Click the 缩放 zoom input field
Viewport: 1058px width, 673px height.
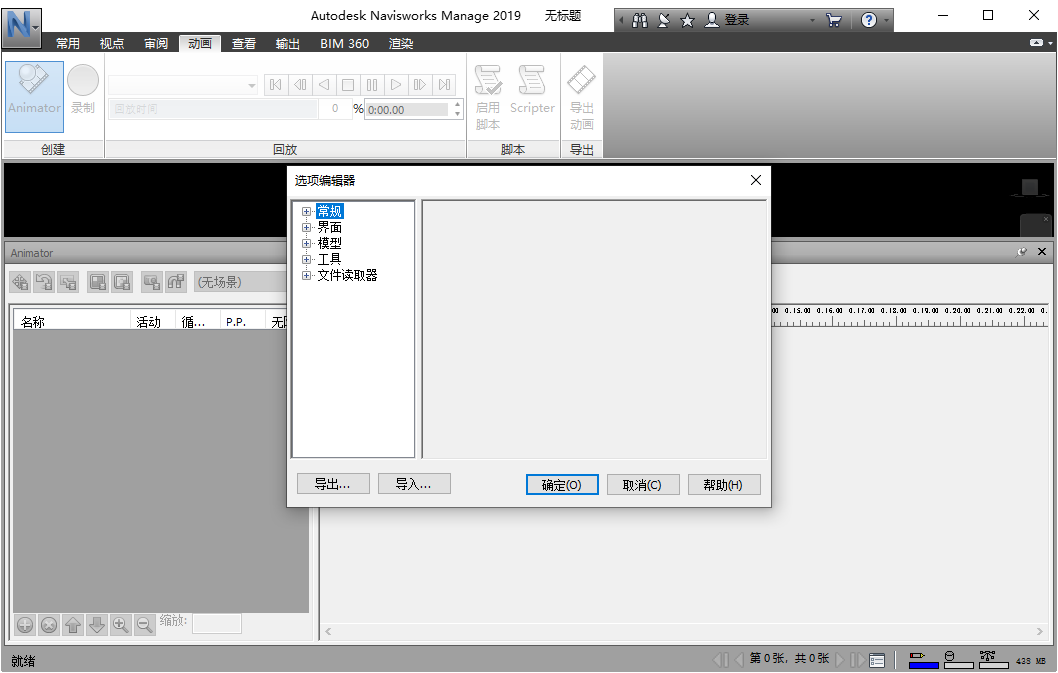click(x=217, y=624)
